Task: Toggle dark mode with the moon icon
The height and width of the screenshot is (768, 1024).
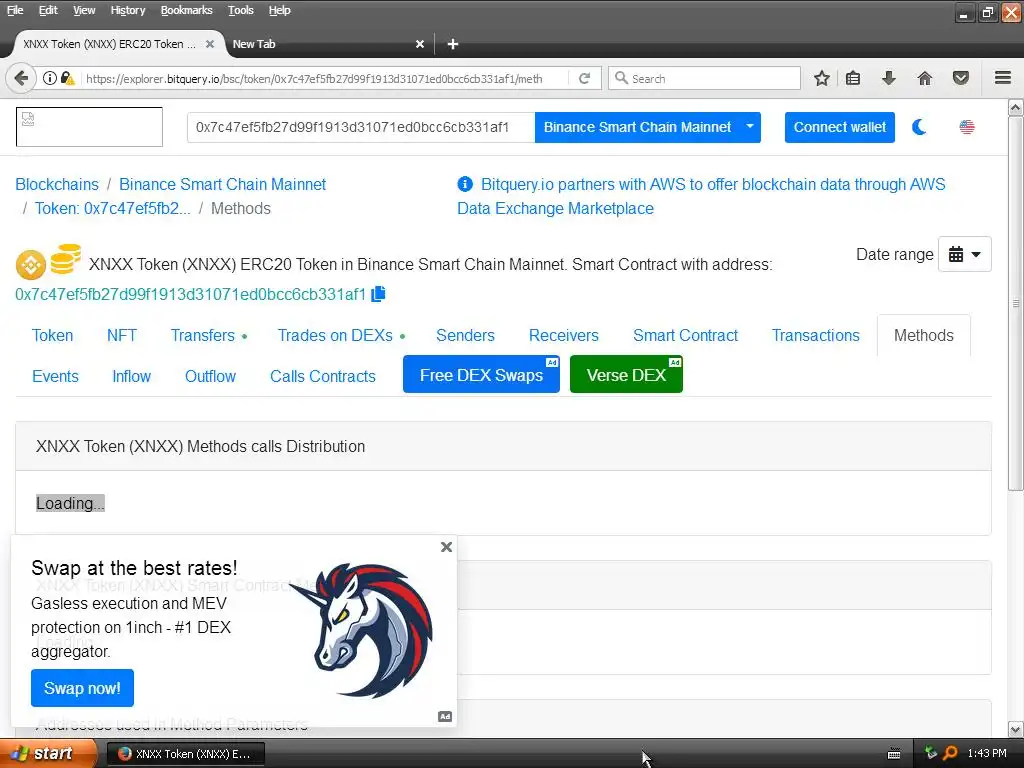Action: click(x=920, y=127)
